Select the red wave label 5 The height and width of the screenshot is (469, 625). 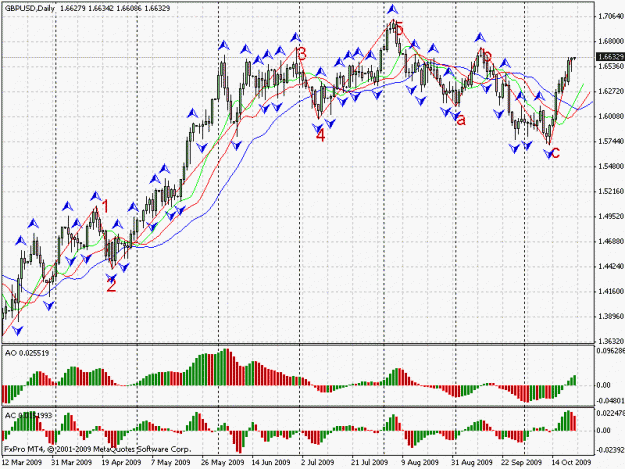click(399, 29)
